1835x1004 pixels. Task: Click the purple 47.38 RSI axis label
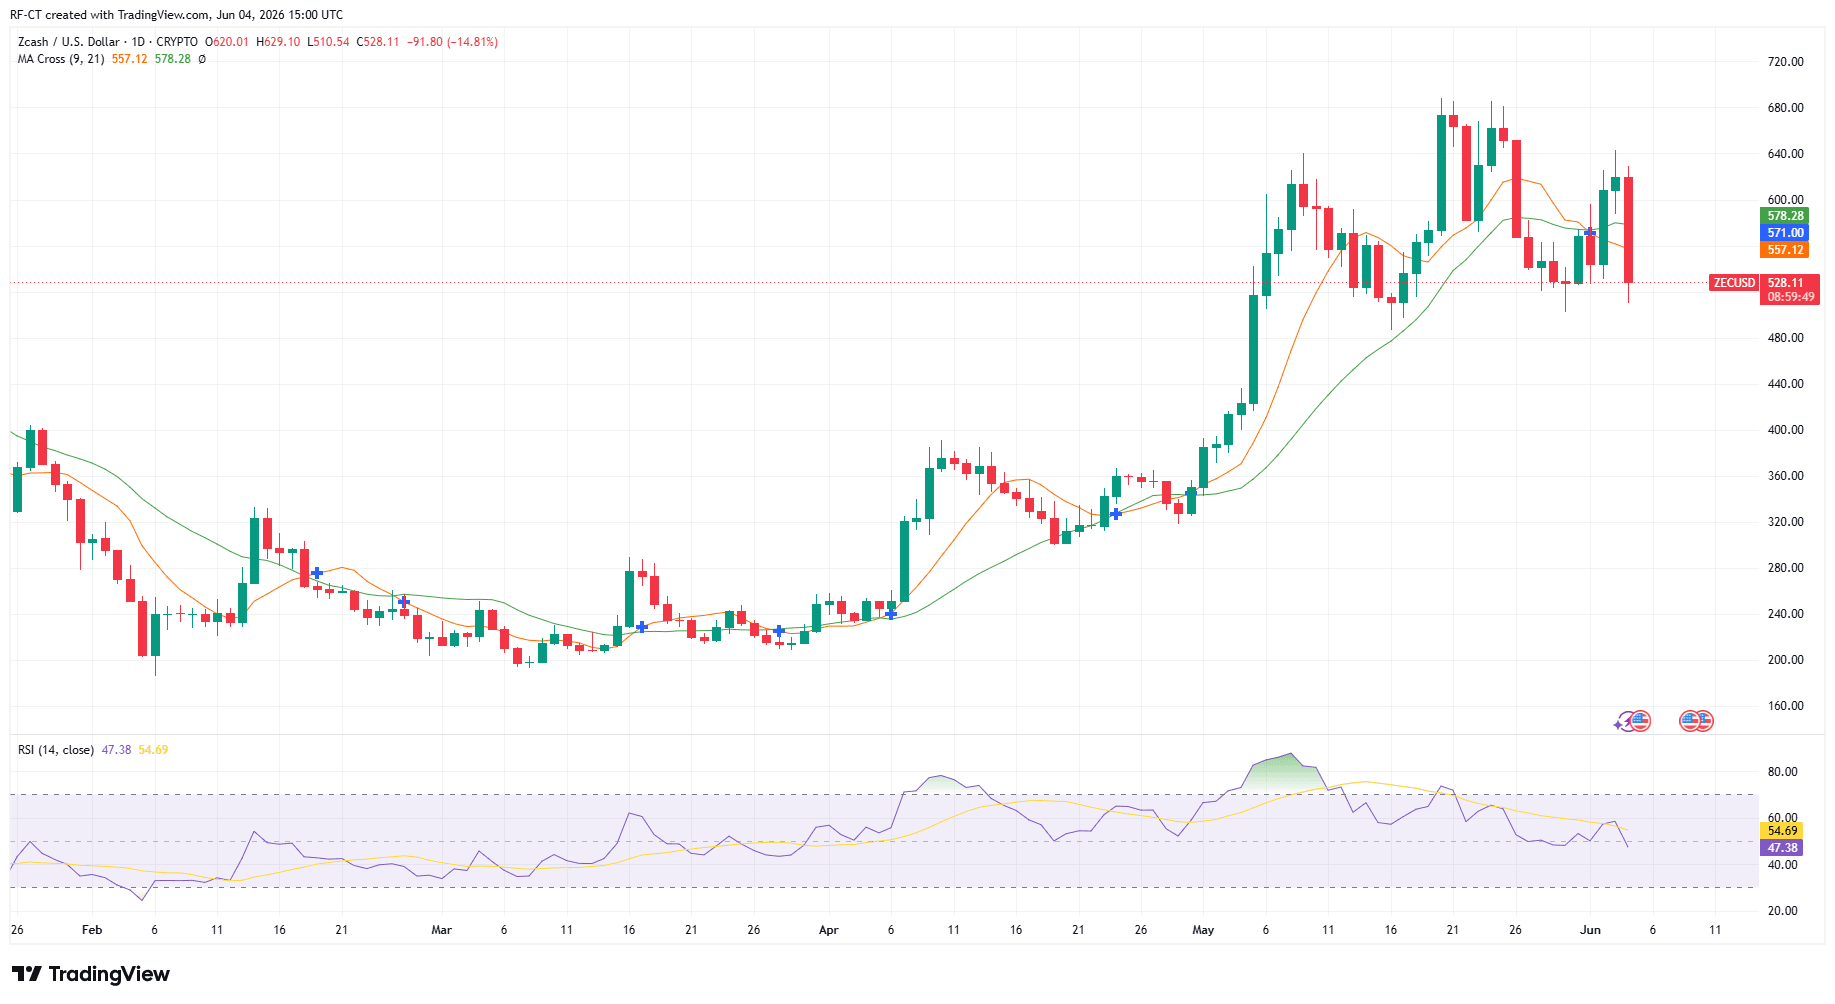[x=1782, y=848]
